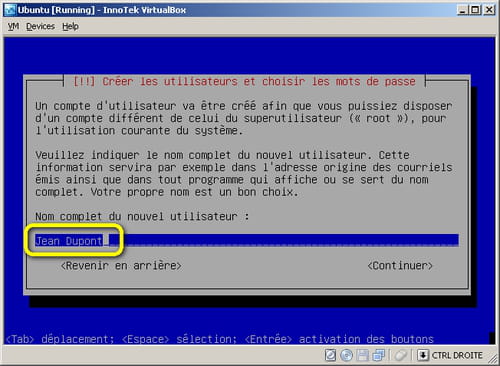
Task: Open the Devices menu
Action: (40, 26)
